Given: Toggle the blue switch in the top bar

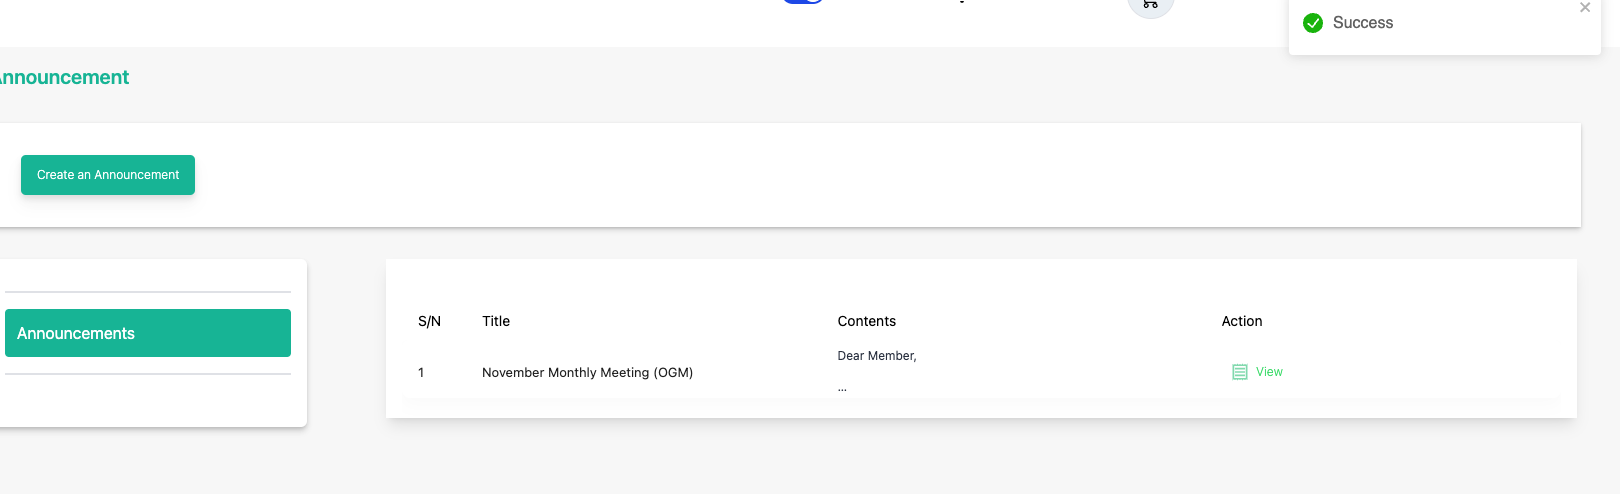Looking at the screenshot, I should coord(803,2).
